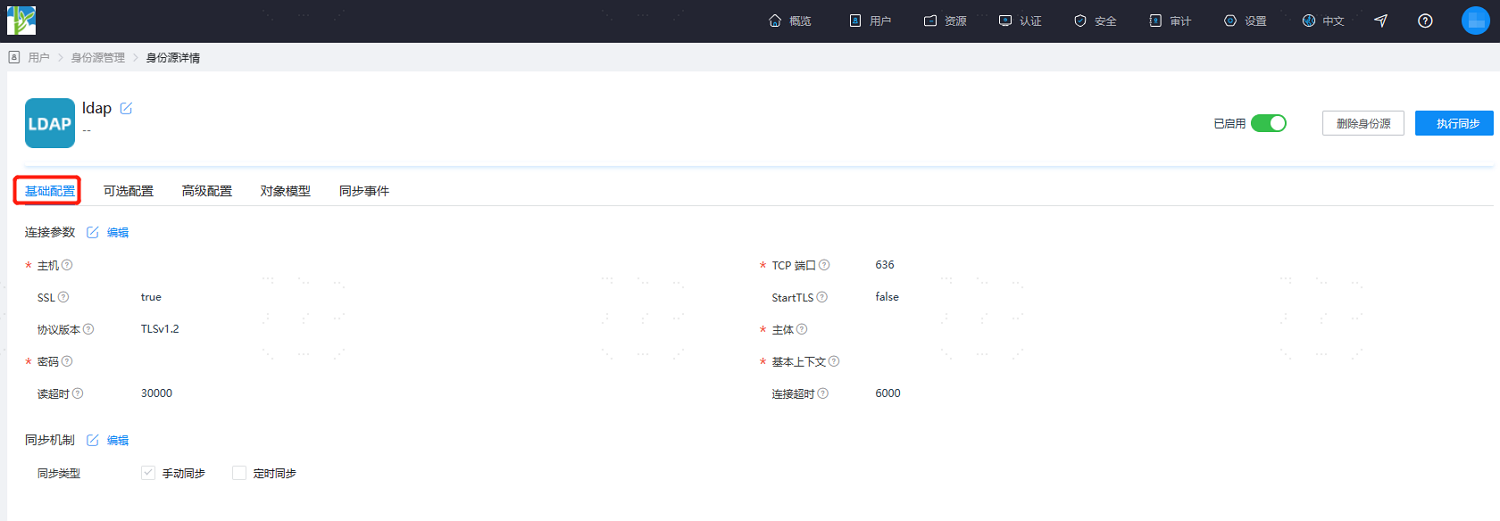The image size is (1500, 521).
Task: Open the 中文 language selector
Action: pos(1323,21)
